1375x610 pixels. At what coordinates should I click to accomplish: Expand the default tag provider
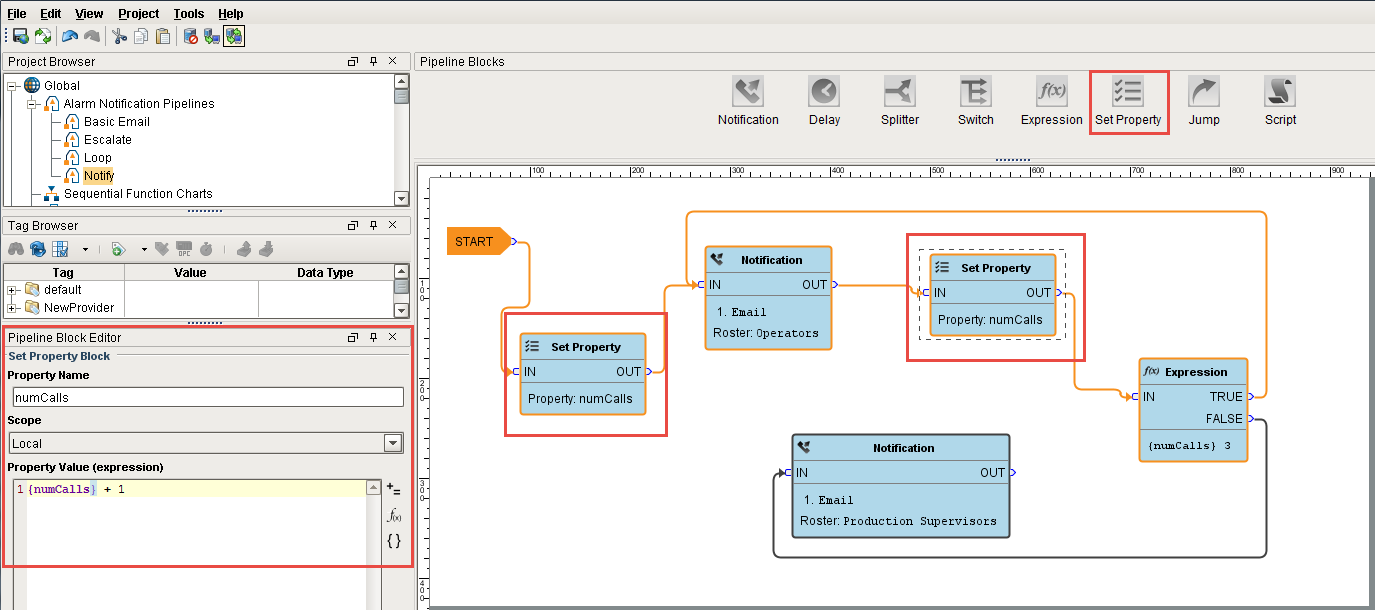[9, 289]
